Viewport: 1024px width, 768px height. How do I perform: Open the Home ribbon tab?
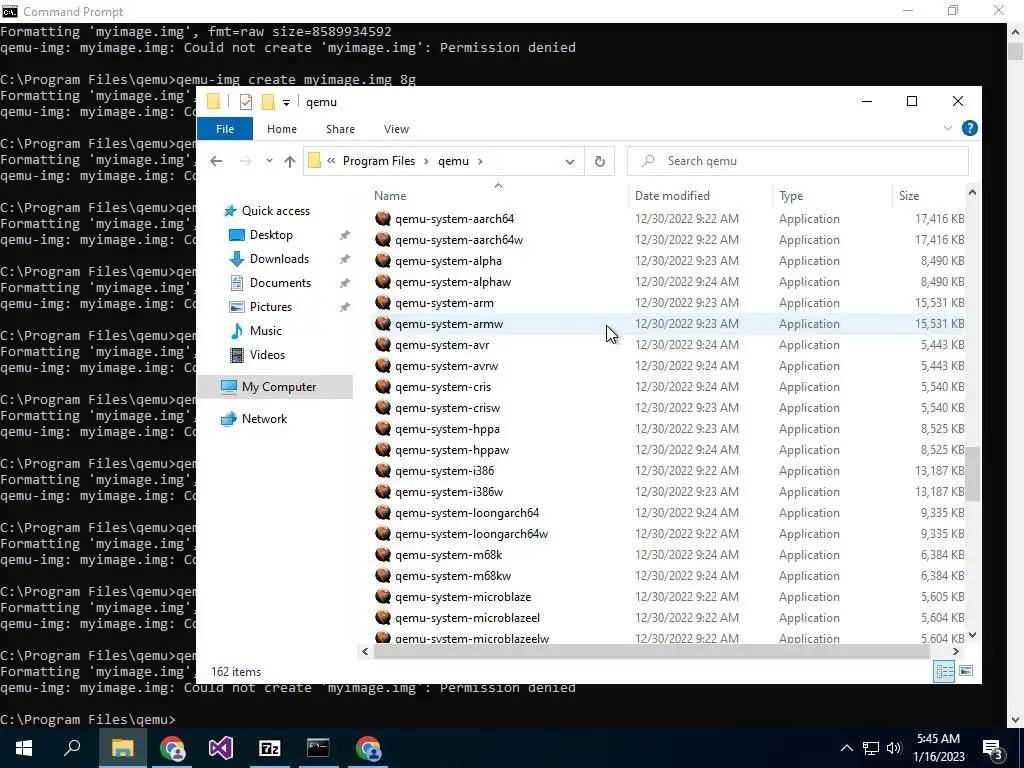[x=281, y=129]
